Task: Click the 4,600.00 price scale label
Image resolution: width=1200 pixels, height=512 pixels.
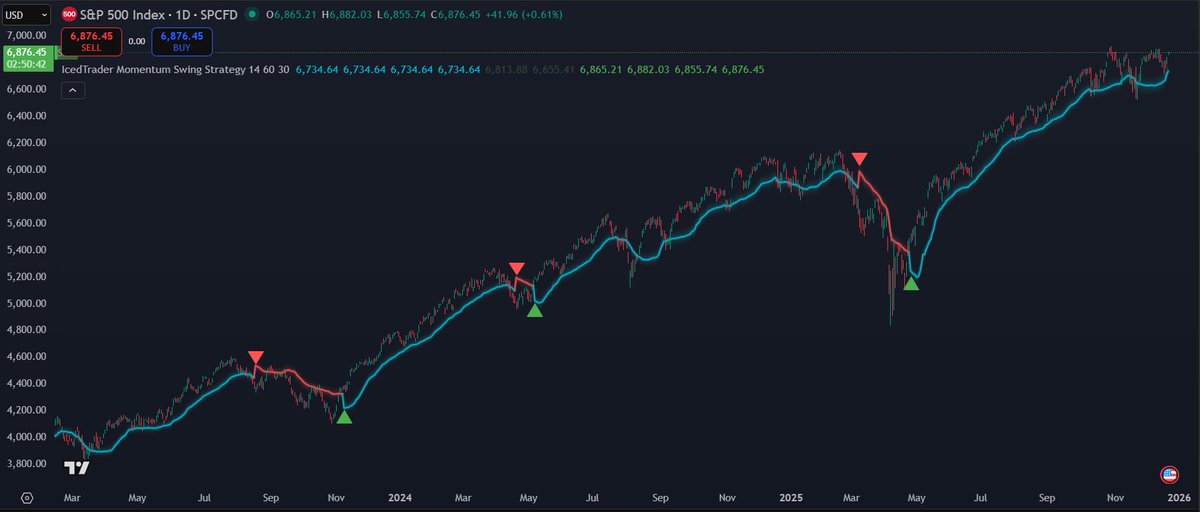Action: coord(25,357)
